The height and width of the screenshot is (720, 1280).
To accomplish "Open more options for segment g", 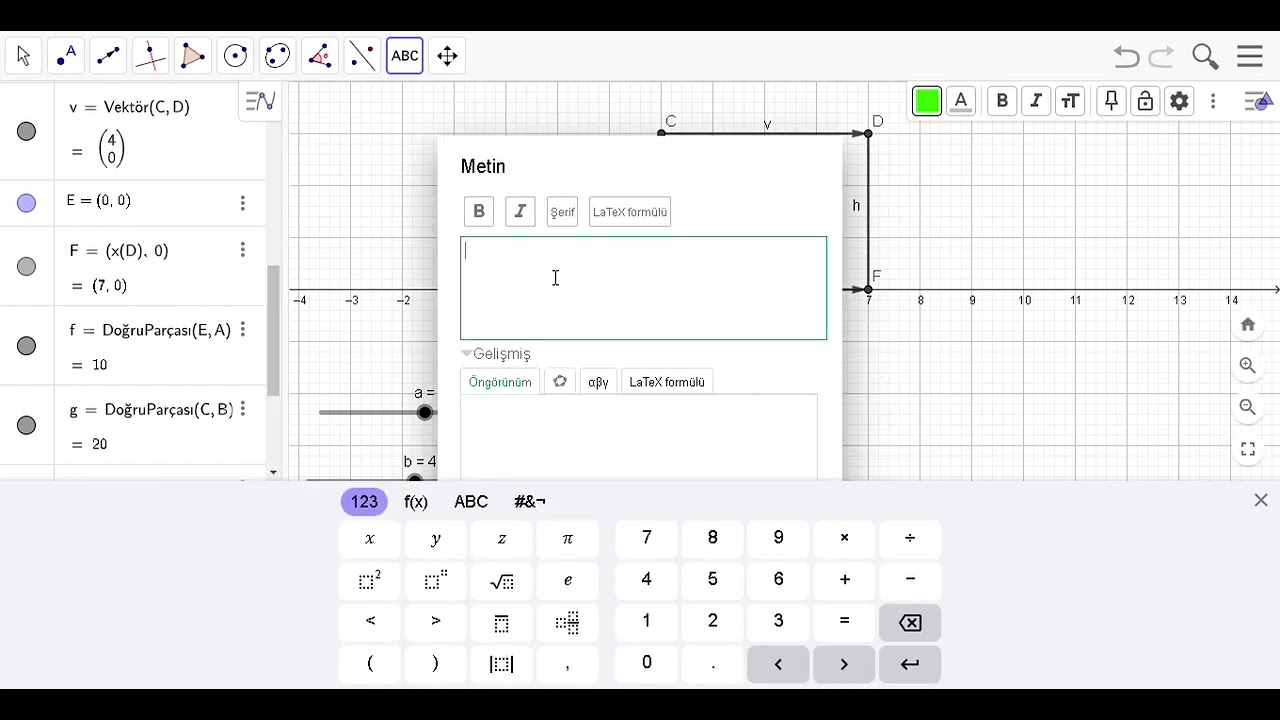I will pyautogui.click(x=242, y=409).
